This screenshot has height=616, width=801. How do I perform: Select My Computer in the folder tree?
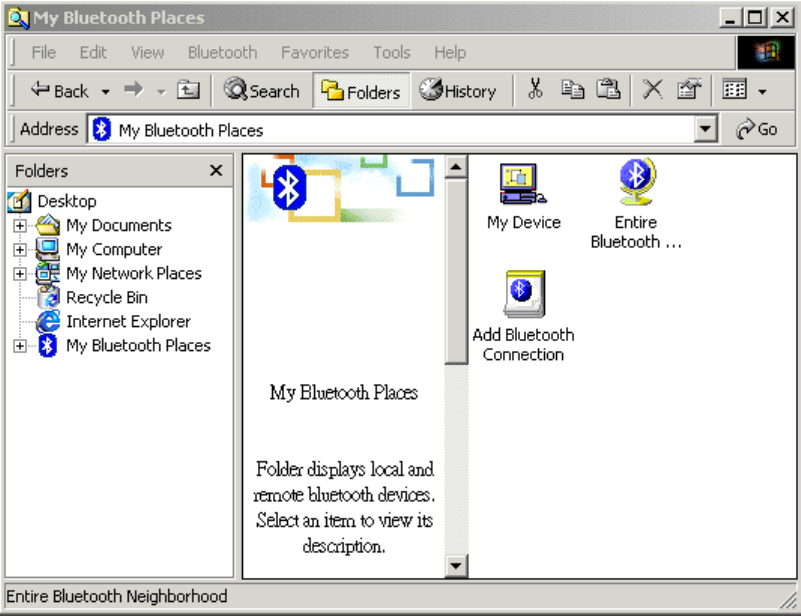[x=114, y=249]
